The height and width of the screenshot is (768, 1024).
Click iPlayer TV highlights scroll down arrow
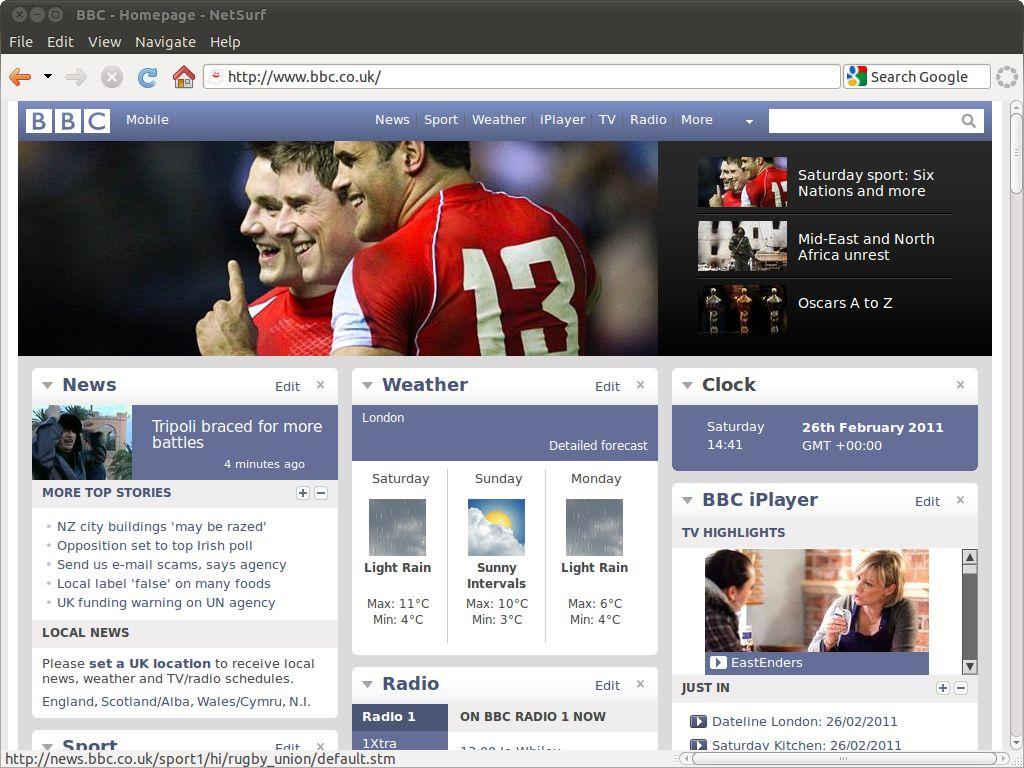pyautogui.click(x=970, y=667)
